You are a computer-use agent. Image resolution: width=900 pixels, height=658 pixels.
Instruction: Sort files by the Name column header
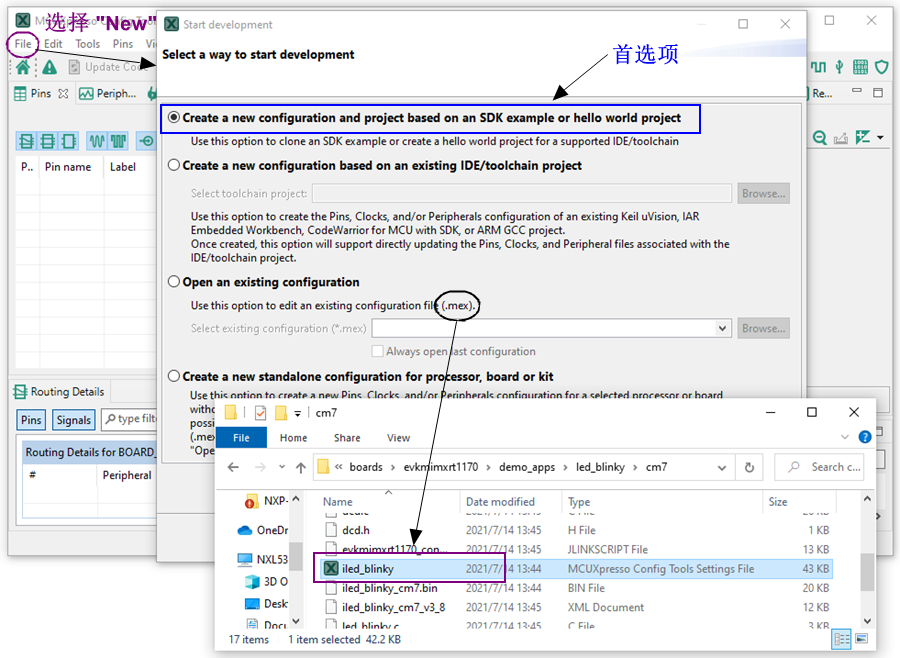tap(338, 501)
